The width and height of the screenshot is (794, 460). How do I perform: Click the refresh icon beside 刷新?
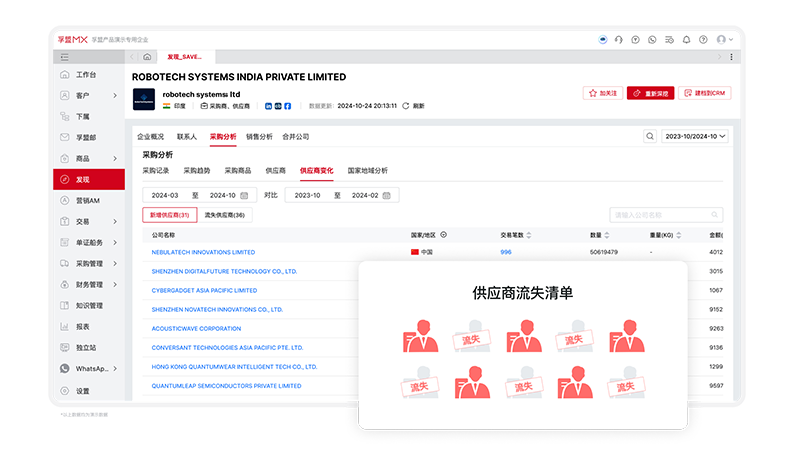pos(405,105)
